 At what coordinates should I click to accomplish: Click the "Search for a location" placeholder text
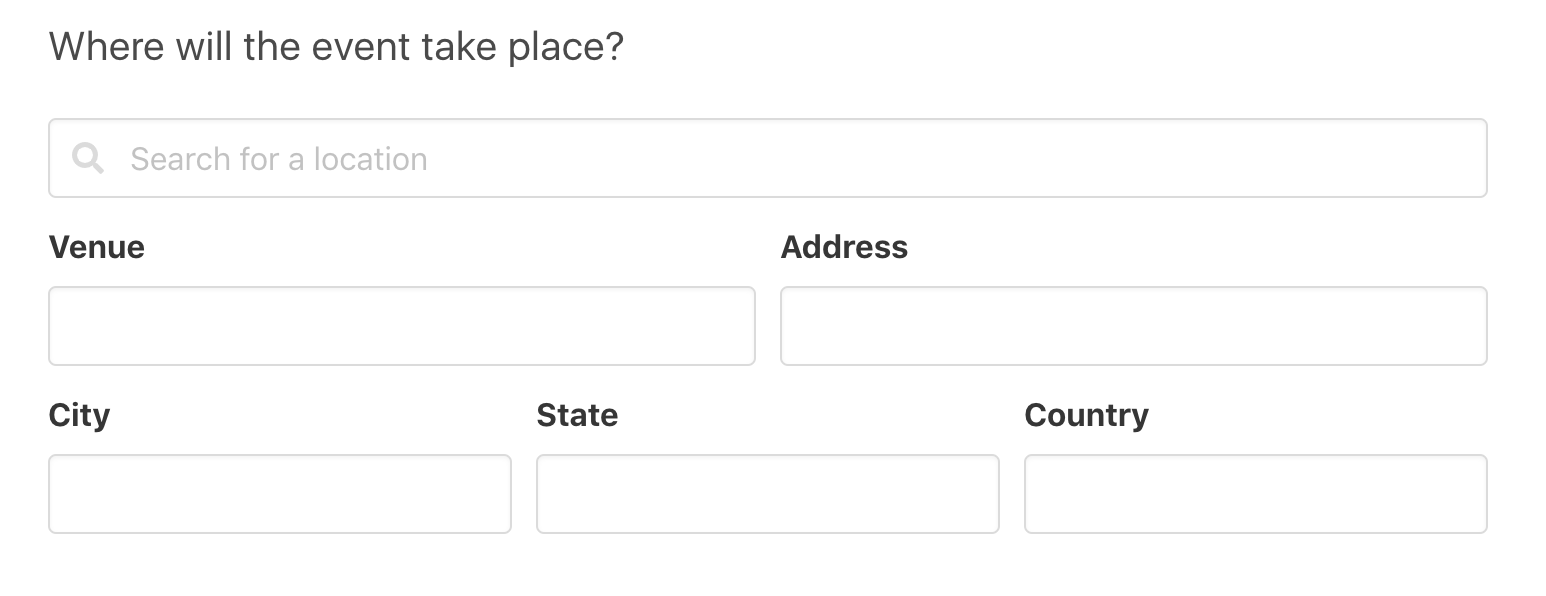279,159
